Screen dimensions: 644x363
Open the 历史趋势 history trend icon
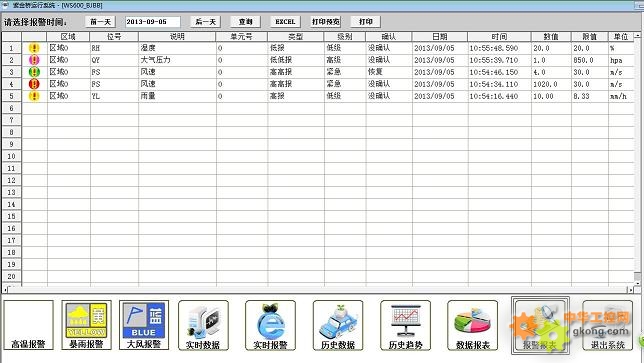click(x=405, y=325)
